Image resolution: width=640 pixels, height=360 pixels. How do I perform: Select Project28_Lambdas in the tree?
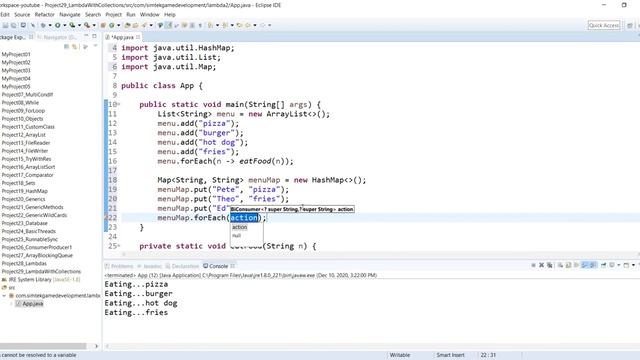pos(24,263)
